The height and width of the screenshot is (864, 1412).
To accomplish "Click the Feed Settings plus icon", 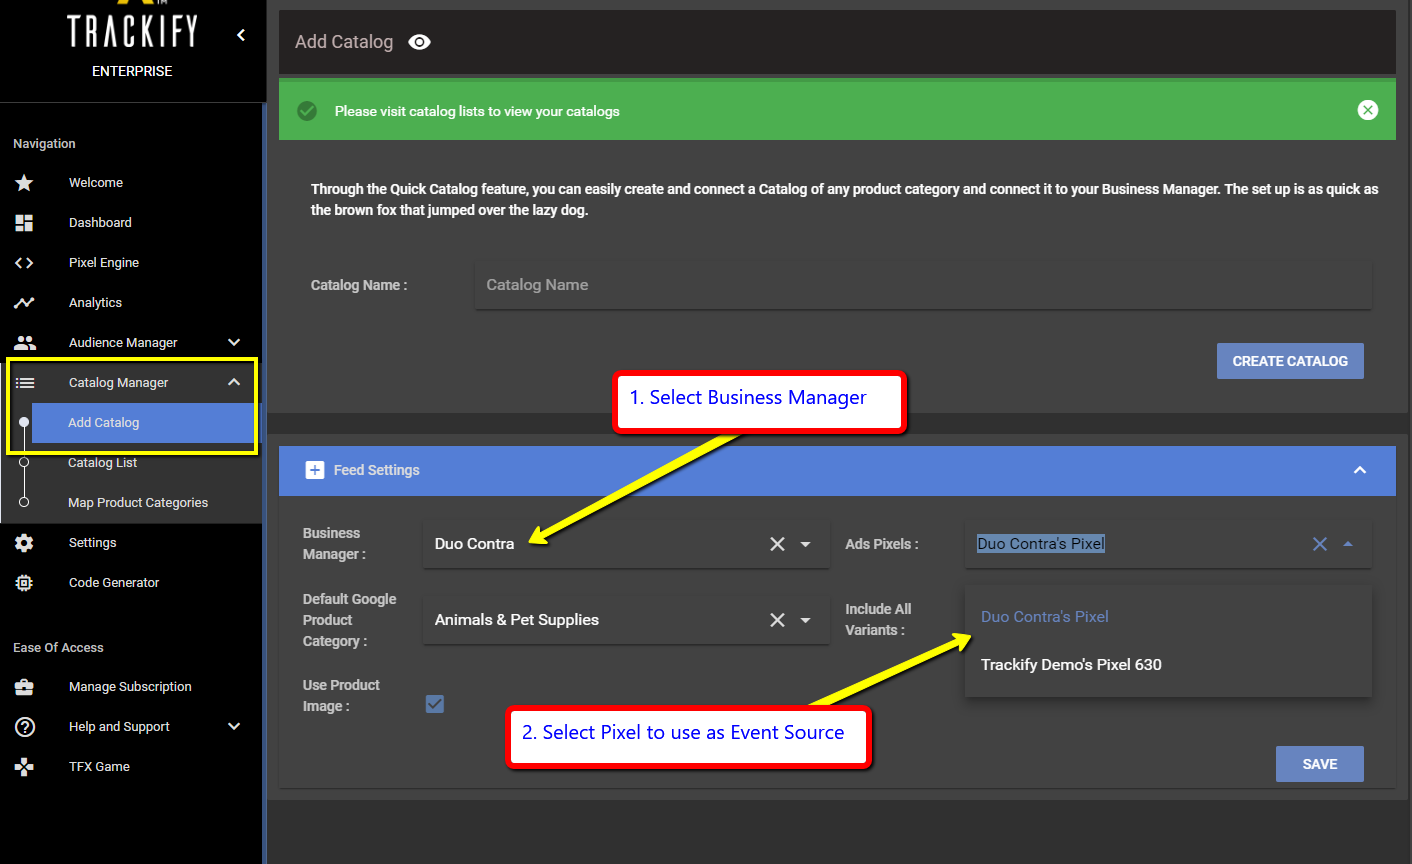I will (315, 470).
